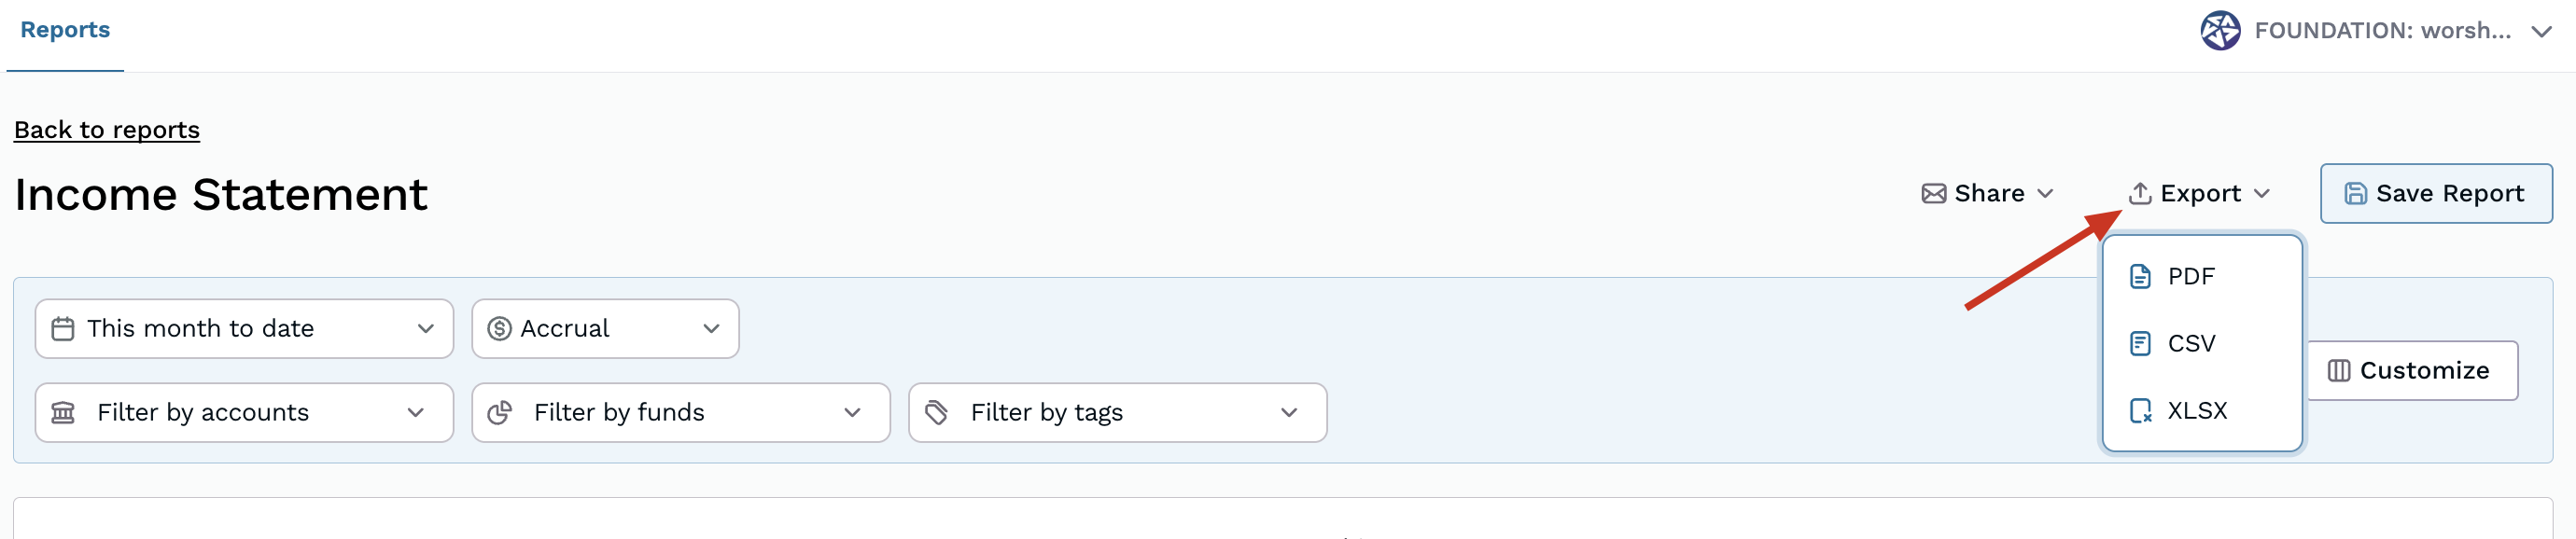Click the envelope Share icon
The width and height of the screenshot is (2576, 539).
click(1933, 194)
